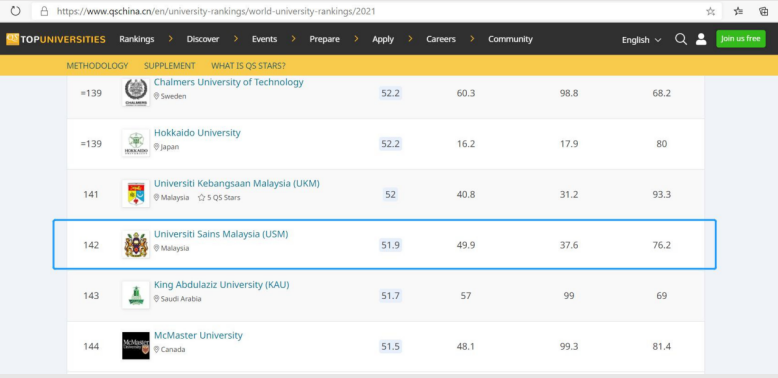Click the location pin beside Saudi Arabia
778x378 pixels.
156,299
